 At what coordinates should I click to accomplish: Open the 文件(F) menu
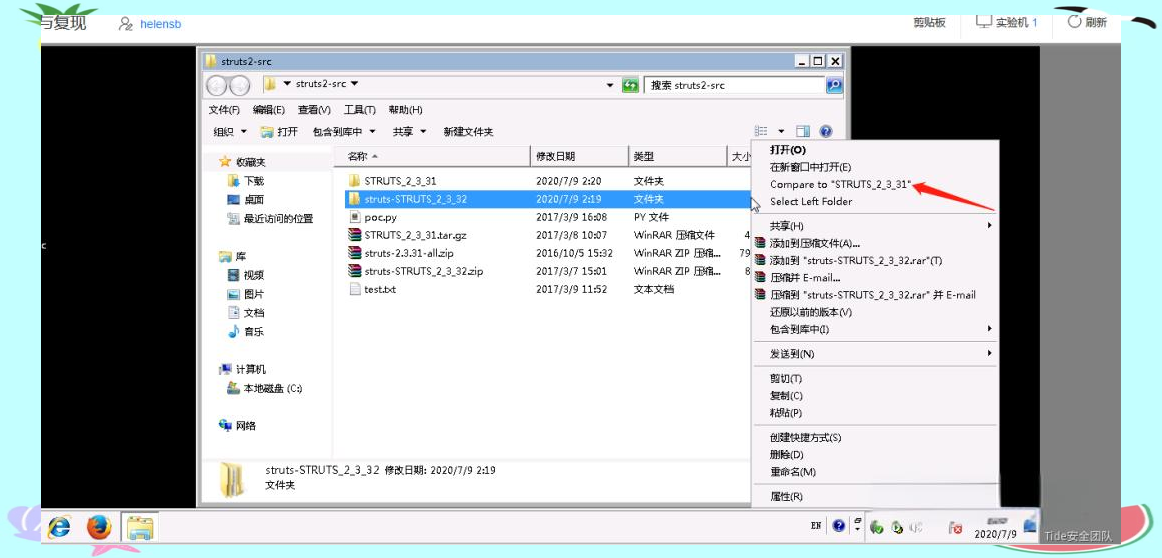click(224, 110)
